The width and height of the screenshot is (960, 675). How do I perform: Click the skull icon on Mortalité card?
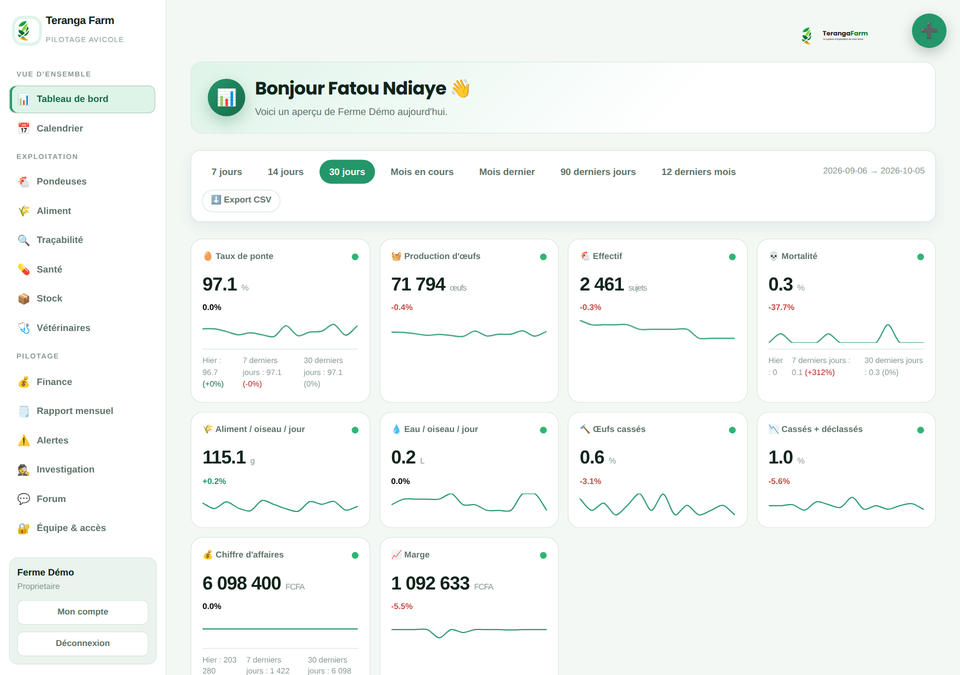(x=773, y=256)
